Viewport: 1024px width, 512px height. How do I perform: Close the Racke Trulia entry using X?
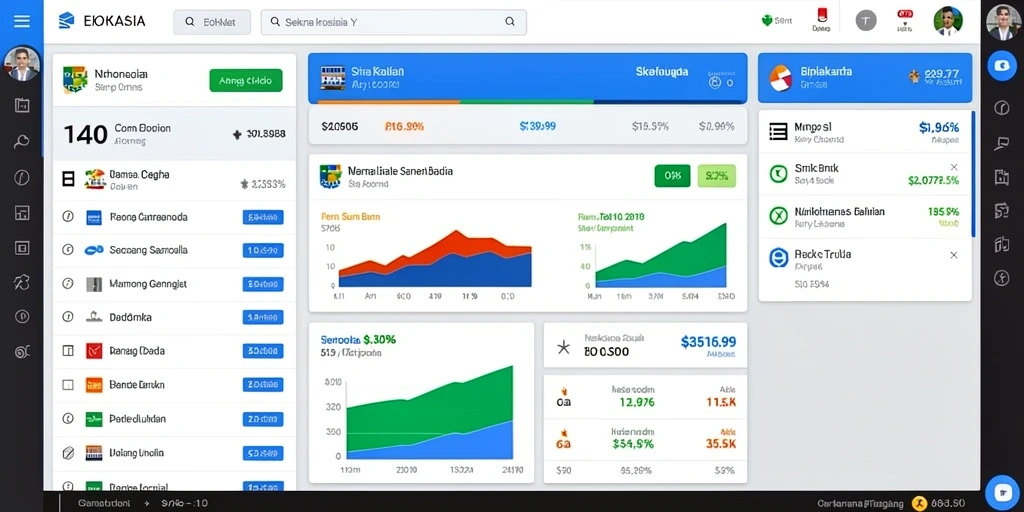tap(953, 255)
